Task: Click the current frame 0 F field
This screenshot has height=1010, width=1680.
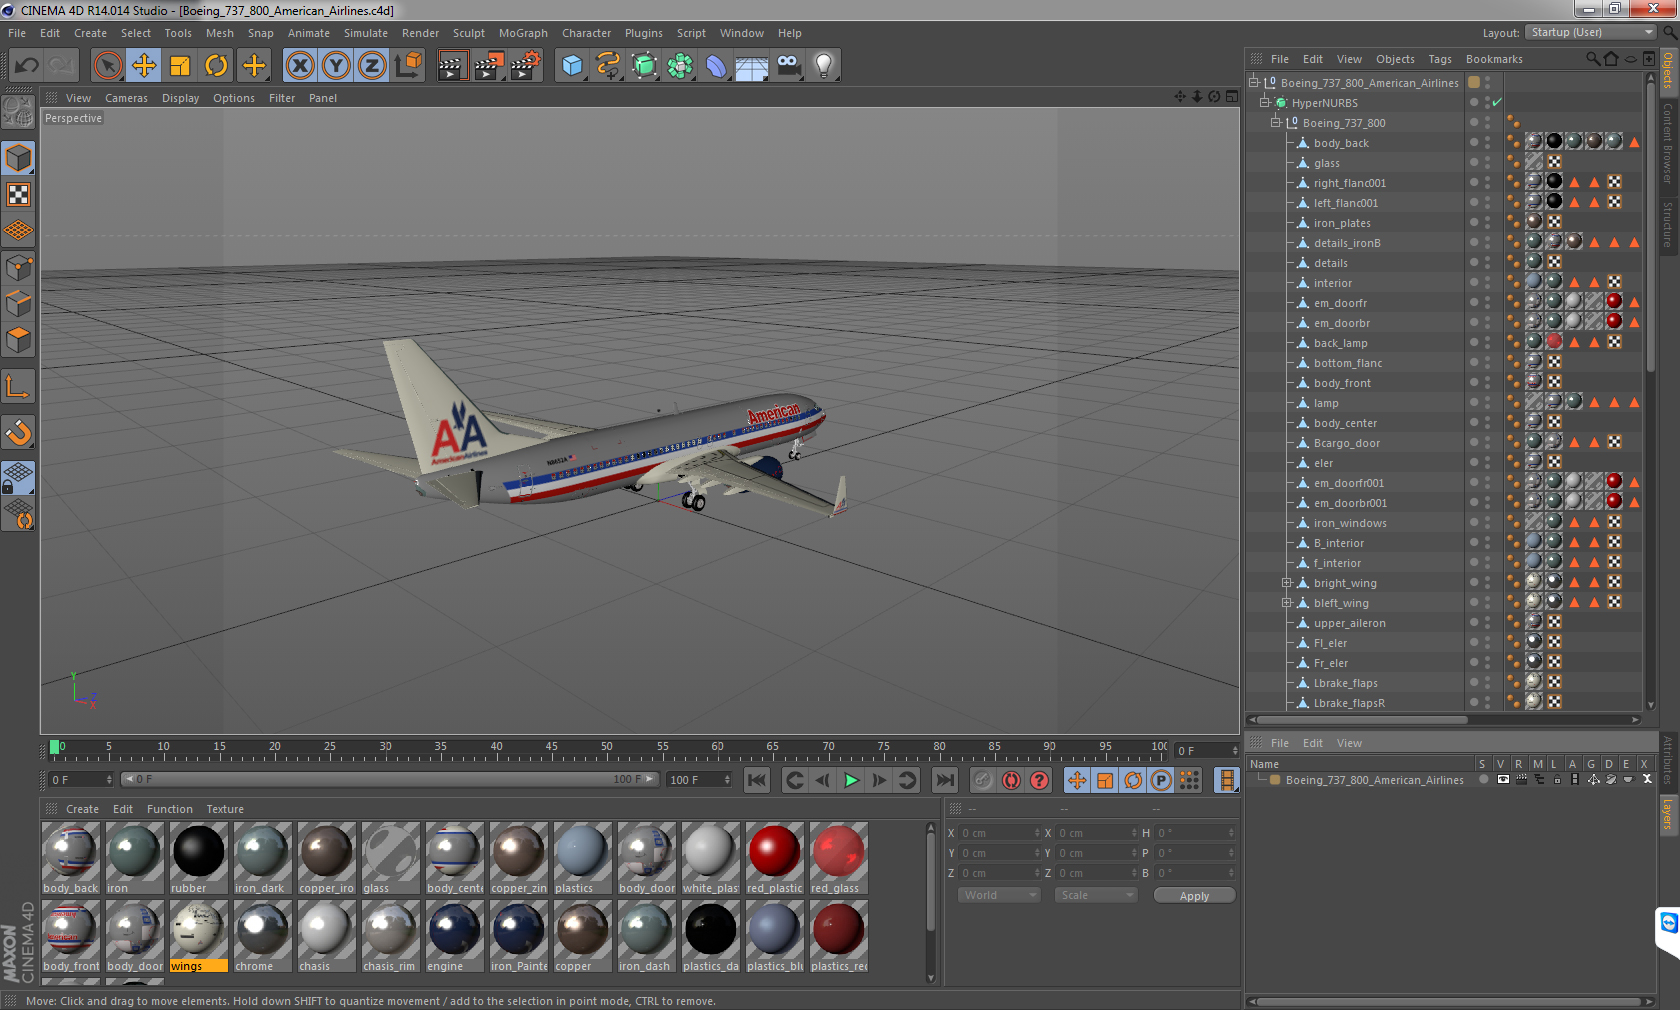Action: 1207,750
